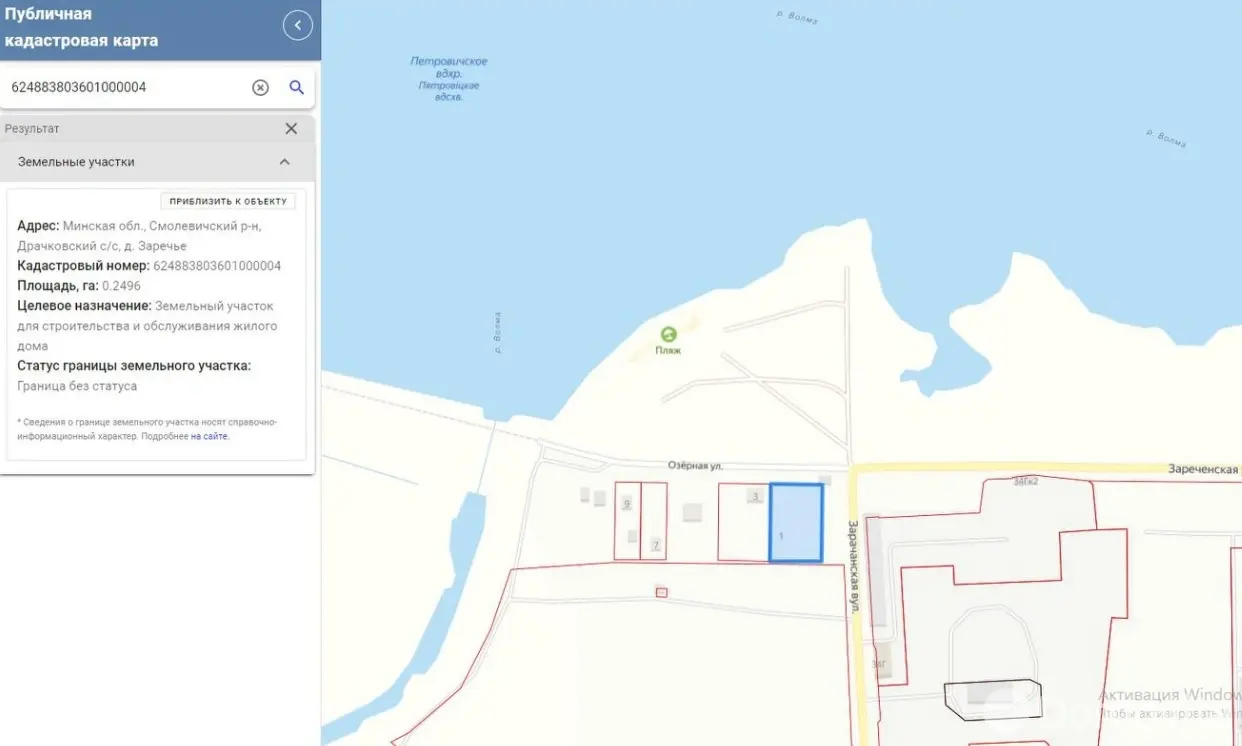Click the black-outlined building polygon
Image resolution: width=1242 pixels, height=746 pixels.
994,699
